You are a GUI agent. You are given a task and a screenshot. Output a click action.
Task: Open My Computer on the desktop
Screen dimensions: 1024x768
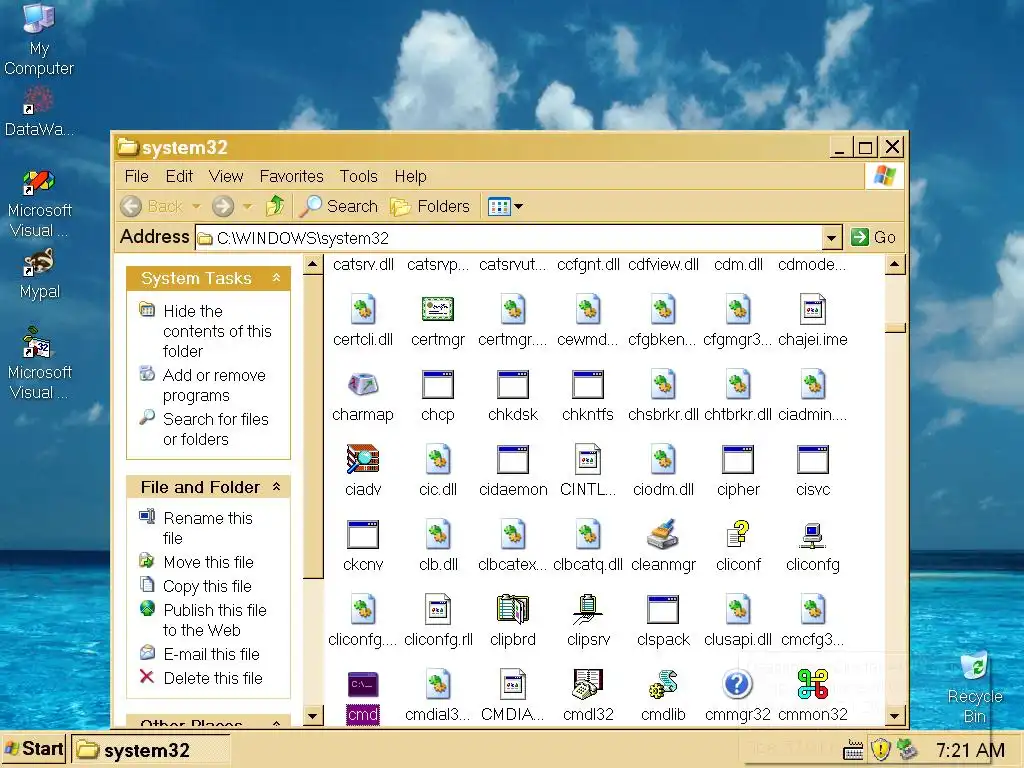point(39,39)
